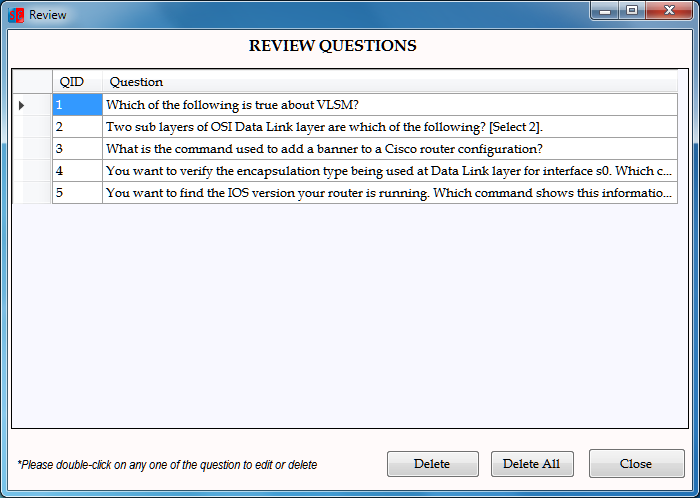Select the QID cell with value 3
700x498 pixels.
(x=77, y=149)
